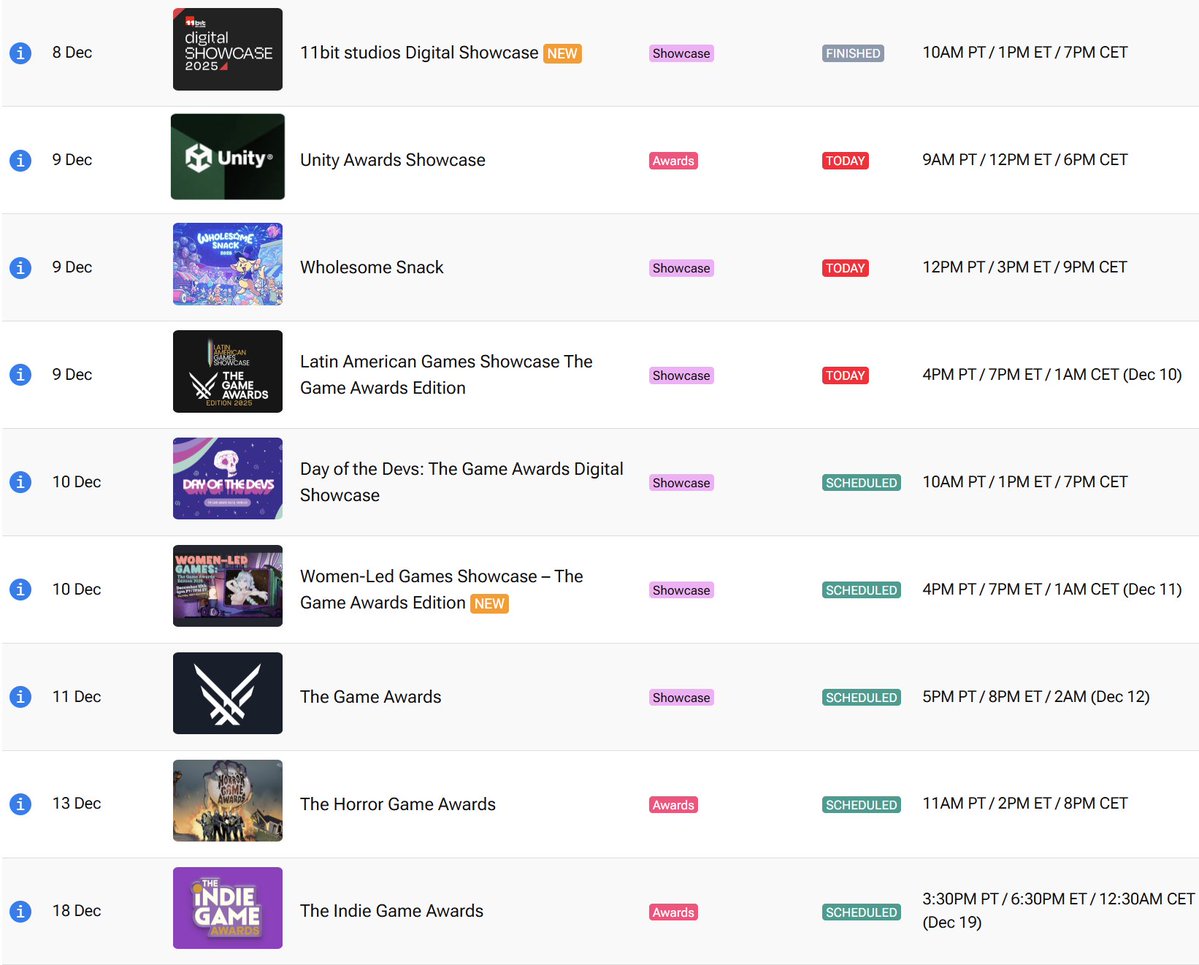Open Unity Awards Showcase title
This screenshot has height=965, width=1199.
[392, 160]
